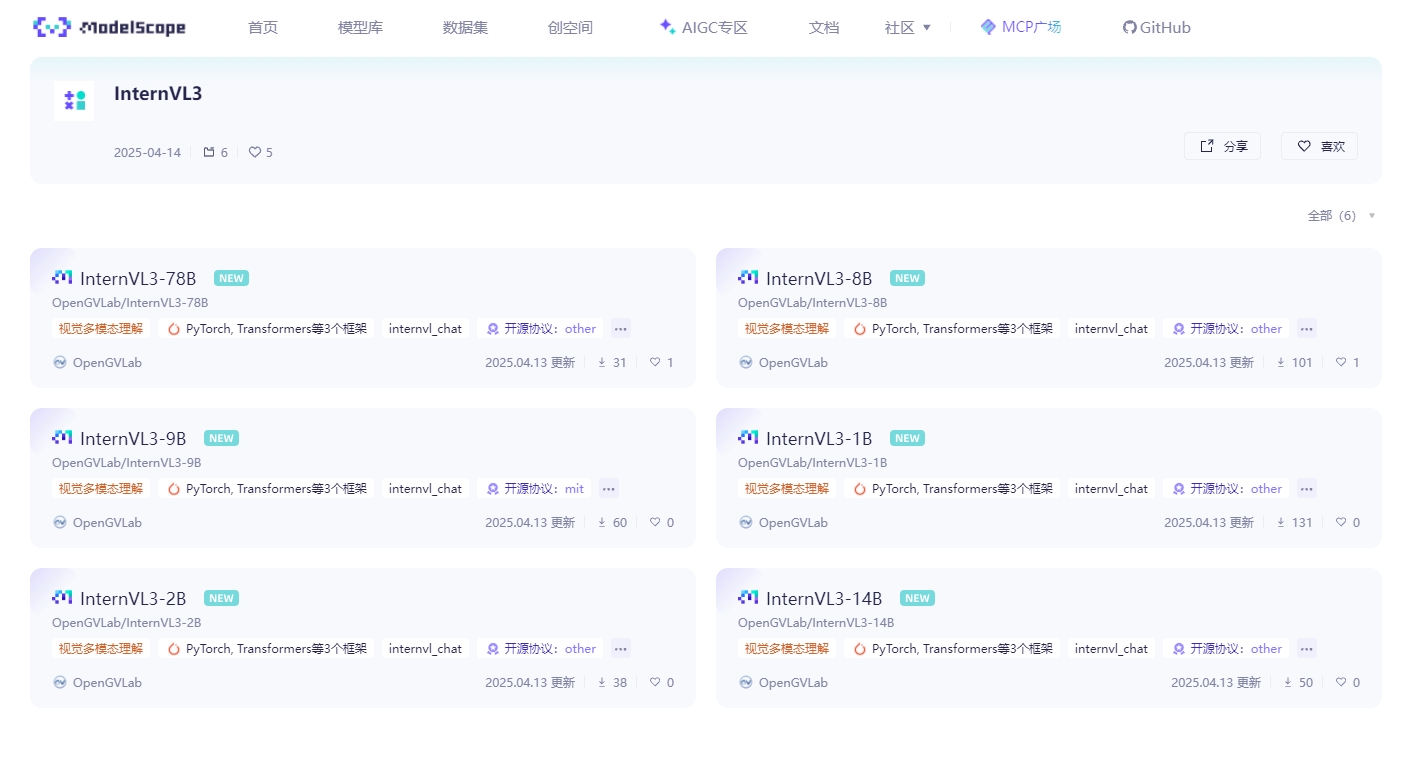
Task: Click the PyTorch flame icon on InternVL3-2B card
Action: [174, 648]
